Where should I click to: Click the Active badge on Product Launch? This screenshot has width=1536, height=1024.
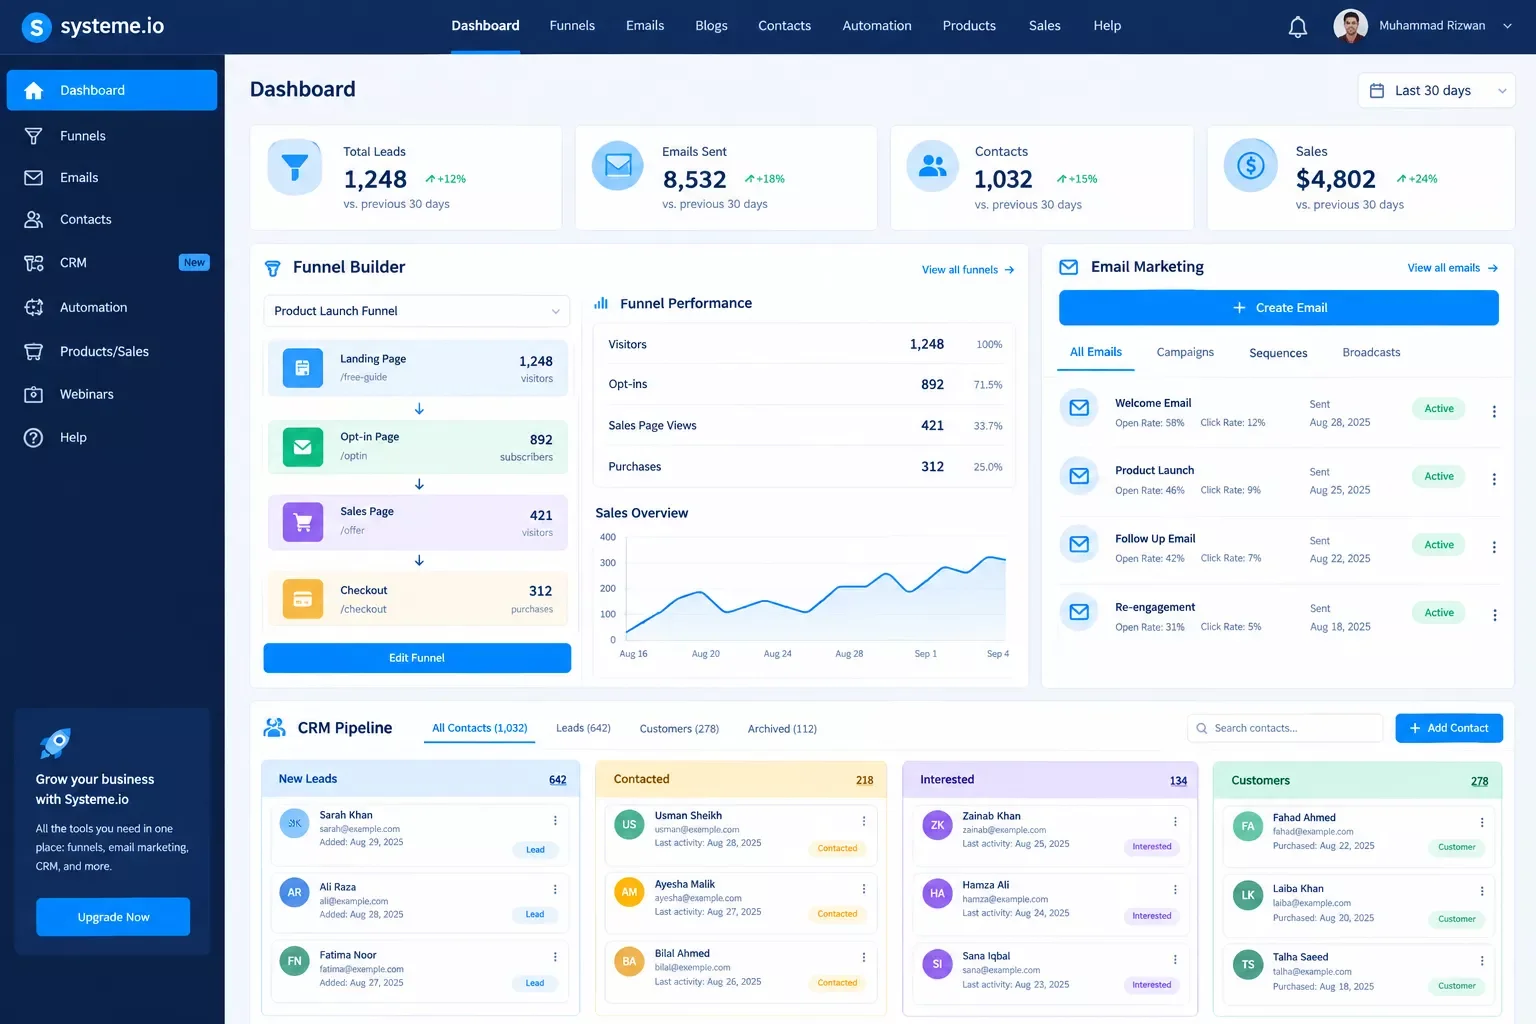[x=1439, y=477]
